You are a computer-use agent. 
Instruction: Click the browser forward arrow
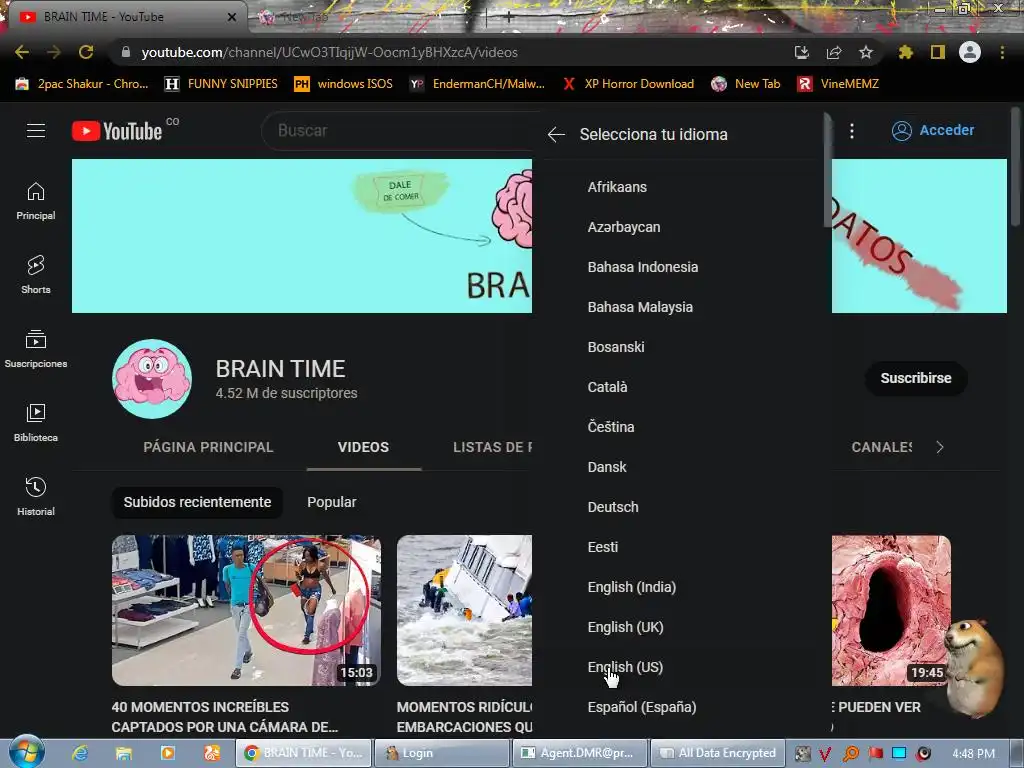pyautogui.click(x=54, y=52)
